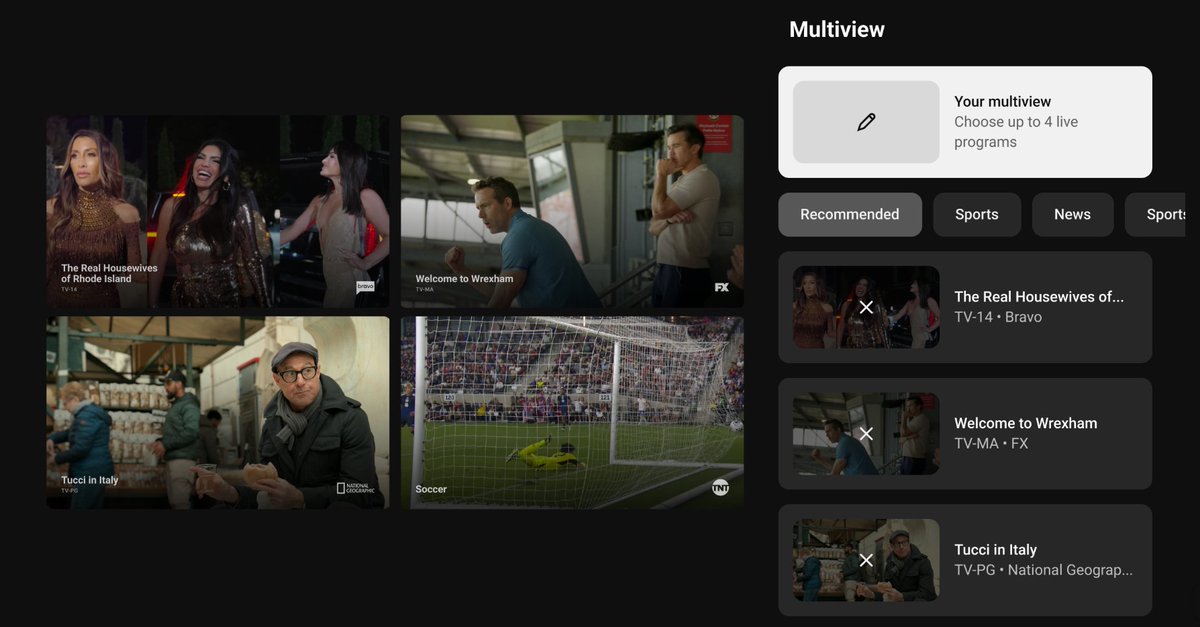Remove The Real Housewives via its X icon
The width and height of the screenshot is (1200, 627).
pos(866,307)
